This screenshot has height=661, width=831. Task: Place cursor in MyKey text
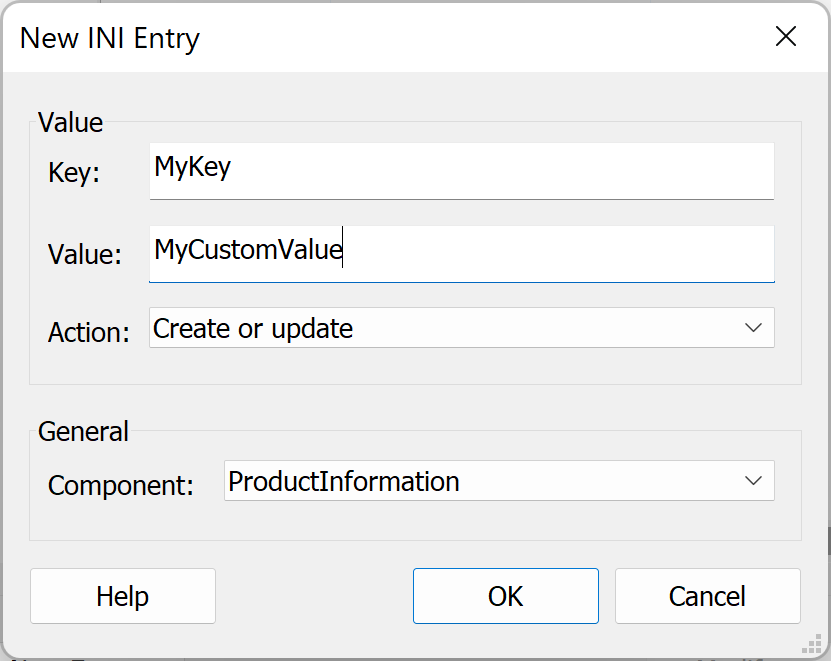tap(192, 168)
